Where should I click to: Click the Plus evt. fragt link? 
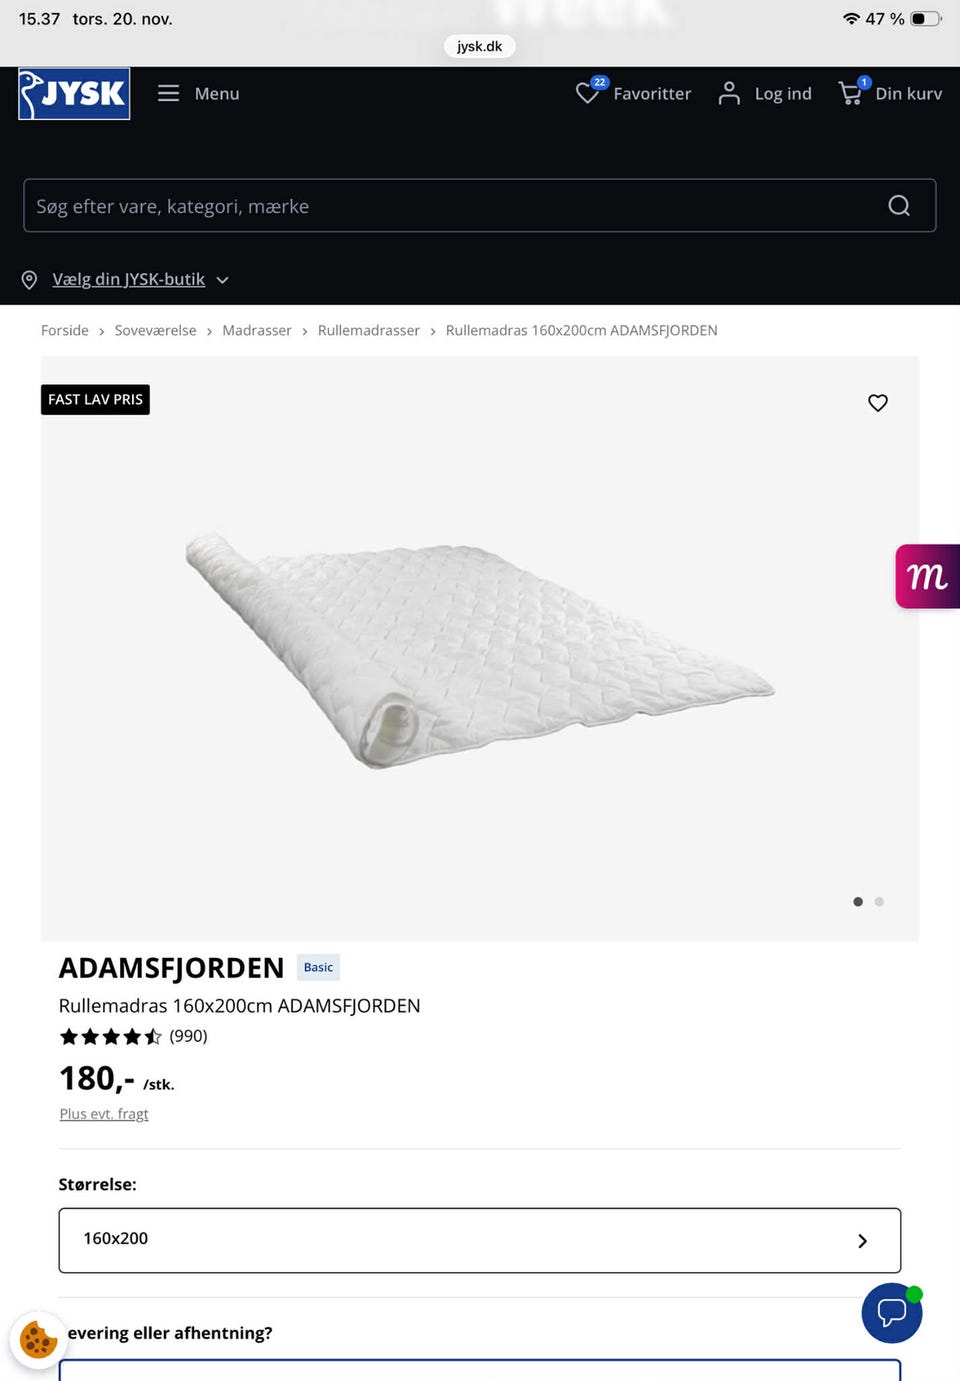(x=104, y=1114)
